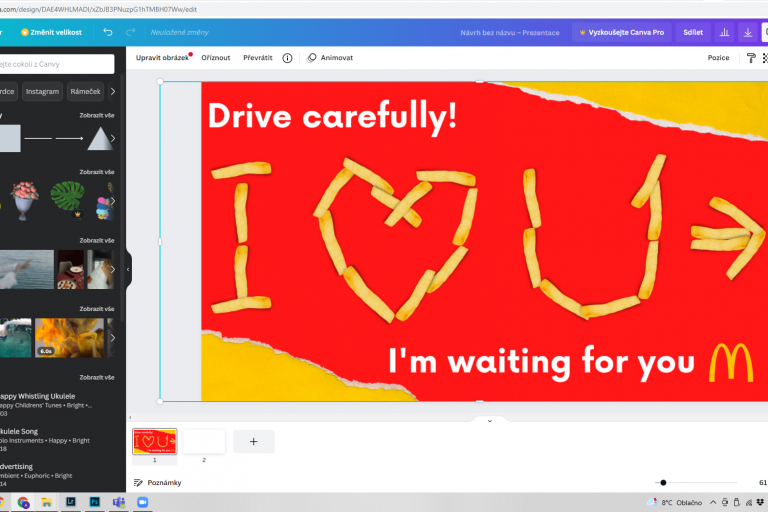Click Změnit velikost resize button
This screenshot has height=512, width=768.
point(51,32)
